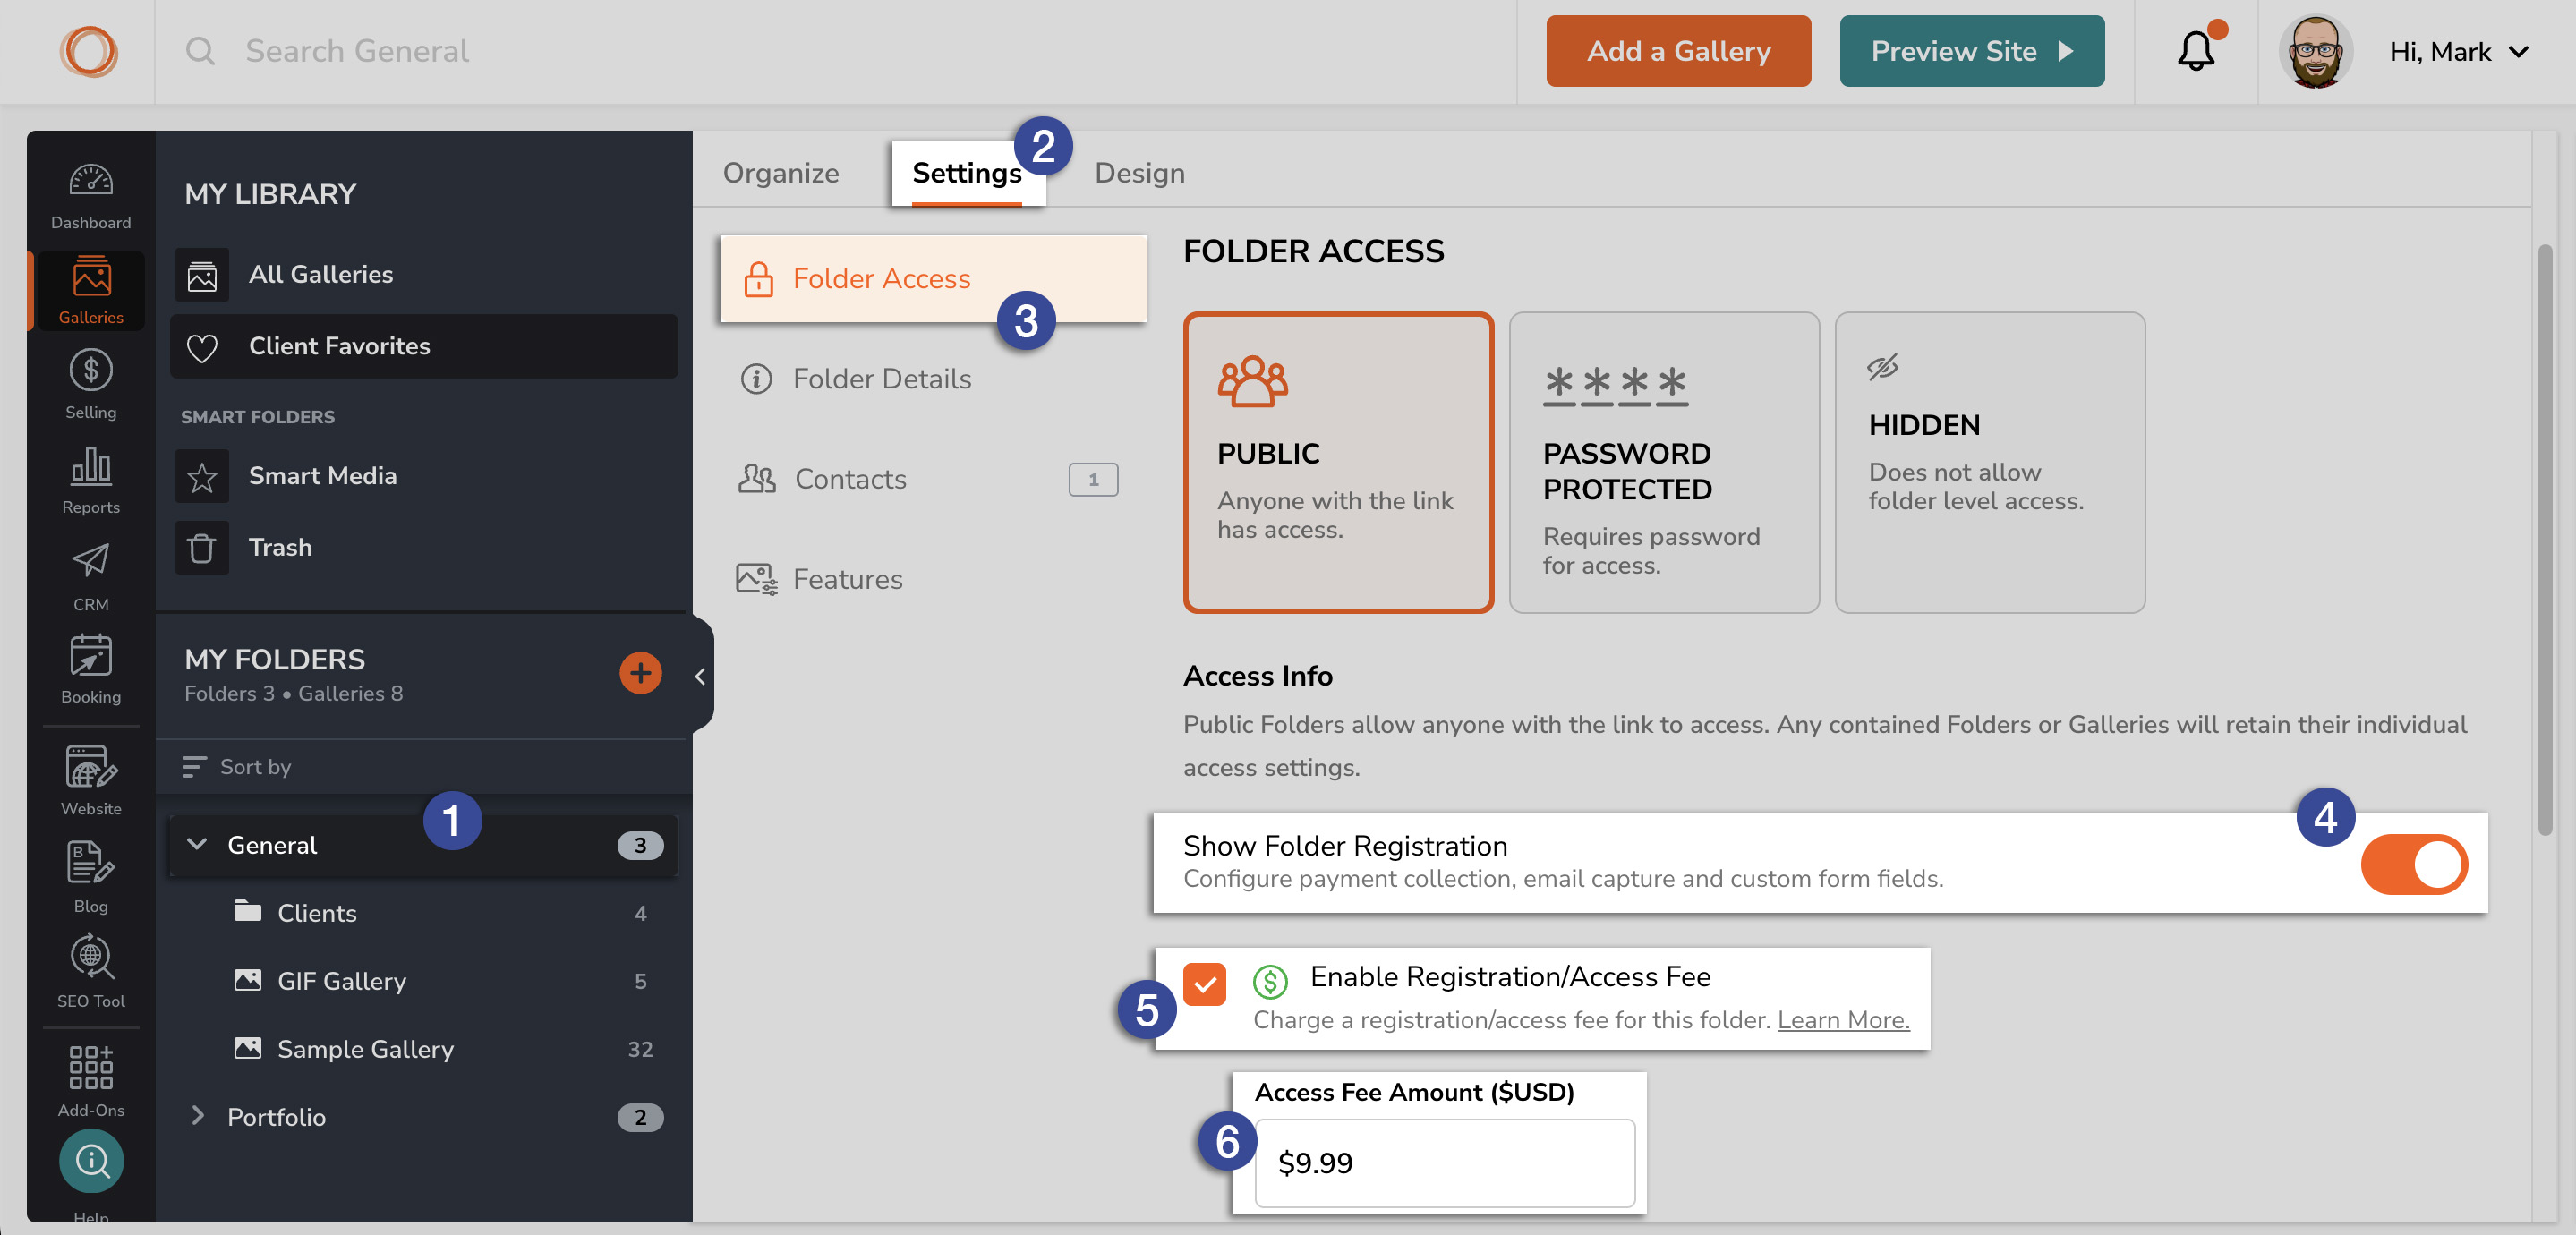This screenshot has width=2576, height=1235.
Task: Click the Trash bin icon
Action: point(202,548)
